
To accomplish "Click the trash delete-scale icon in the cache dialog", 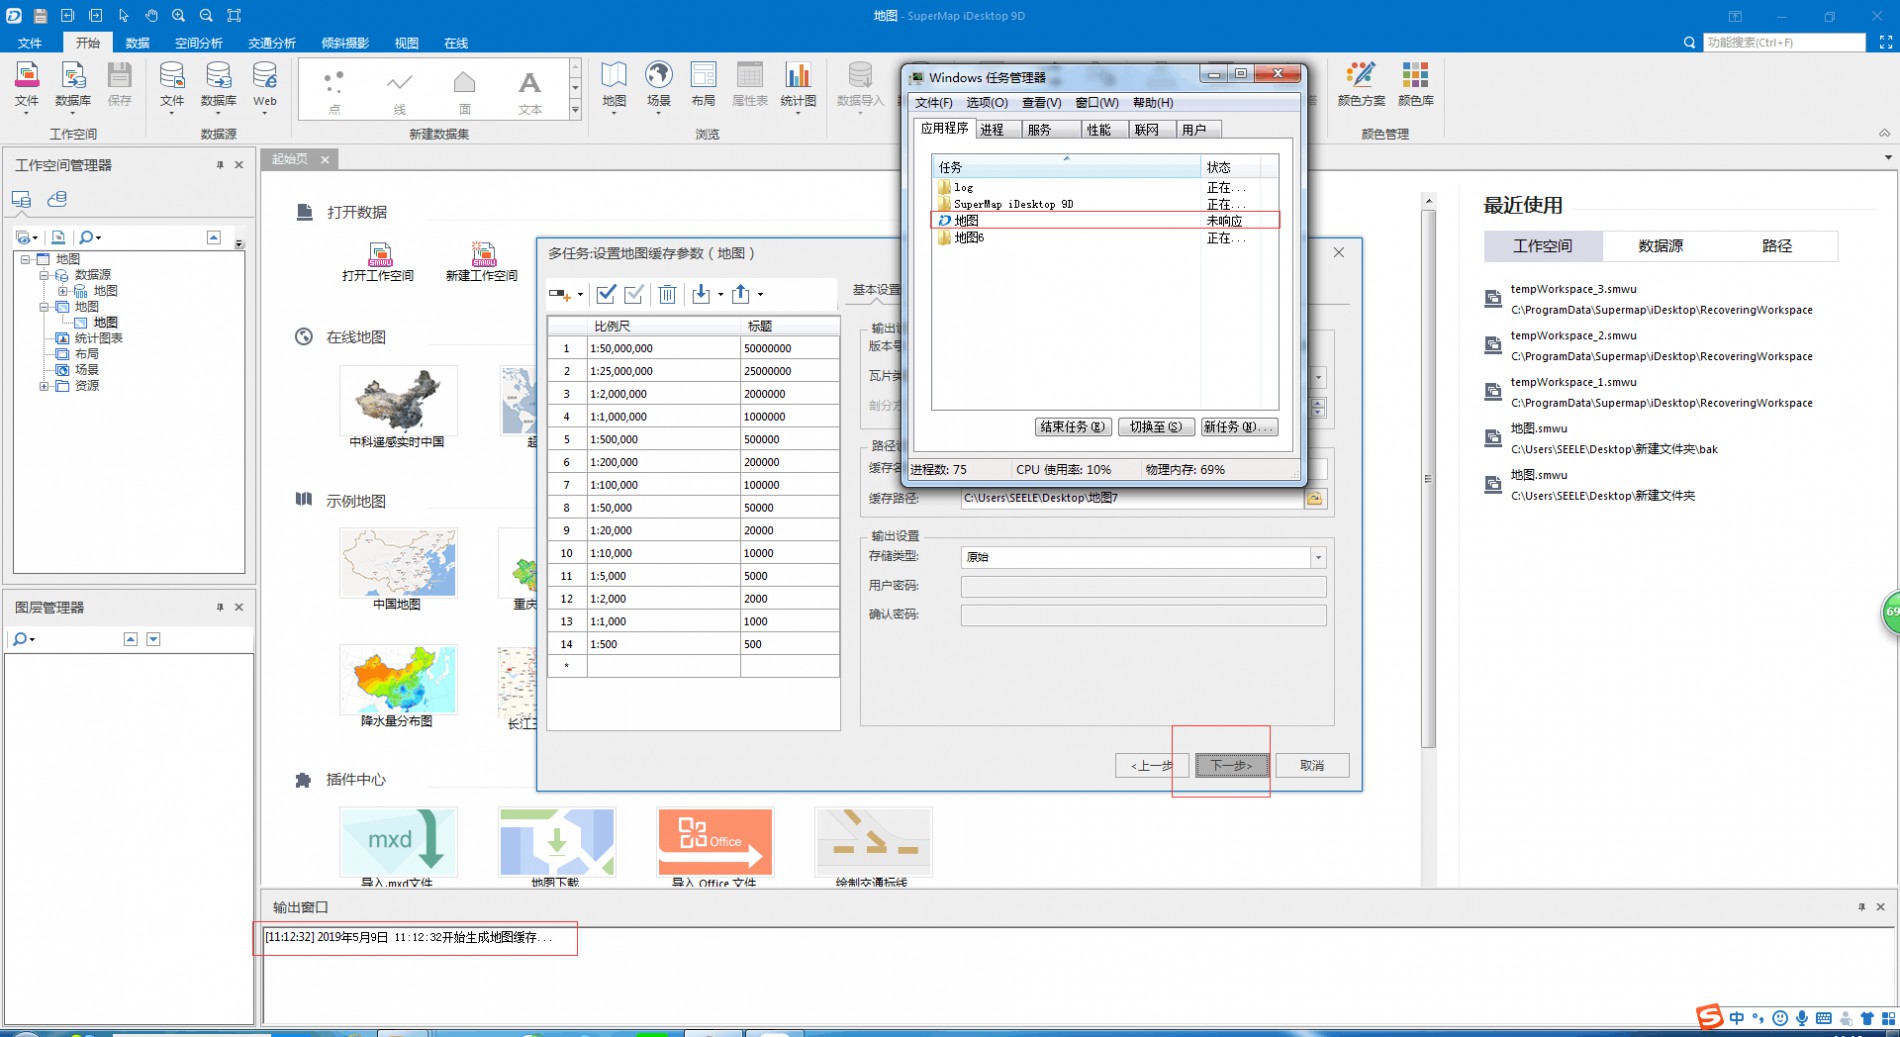I will (667, 294).
